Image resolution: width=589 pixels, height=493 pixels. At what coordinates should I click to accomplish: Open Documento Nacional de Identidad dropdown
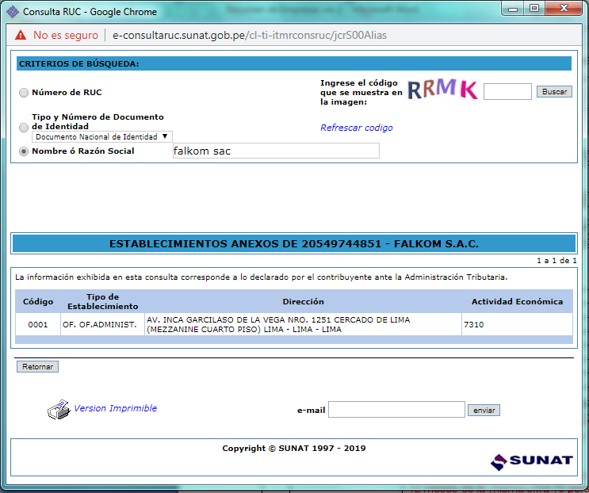click(x=102, y=137)
